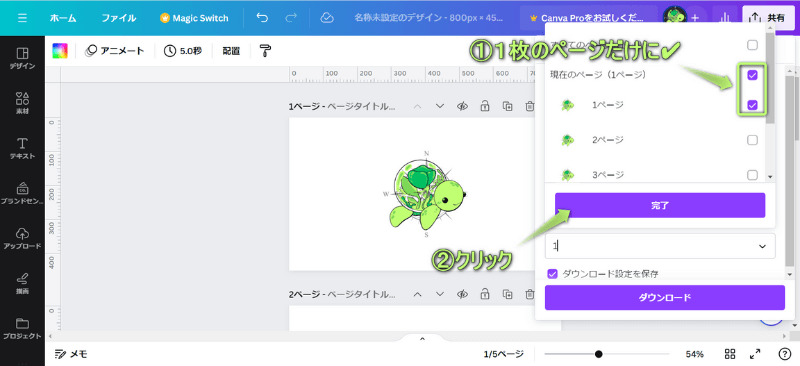Select the 1ページ turtle thumbnail in list
The width and height of the screenshot is (800, 366).
click(567, 105)
